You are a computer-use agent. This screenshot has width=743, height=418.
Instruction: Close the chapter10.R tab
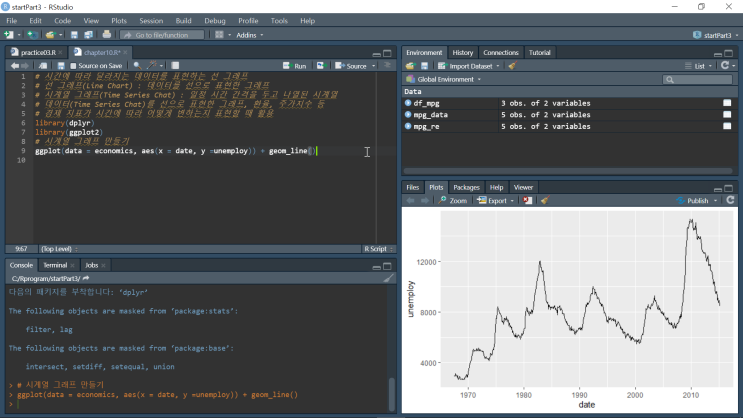click(x=125, y=53)
